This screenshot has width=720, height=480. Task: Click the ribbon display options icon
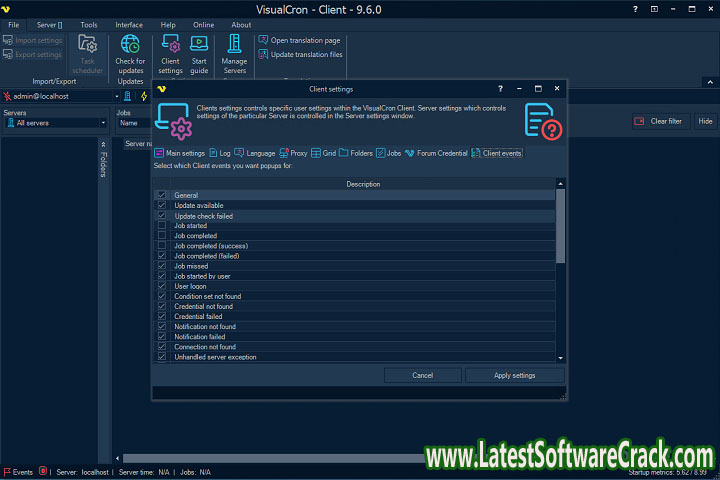click(x=654, y=9)
